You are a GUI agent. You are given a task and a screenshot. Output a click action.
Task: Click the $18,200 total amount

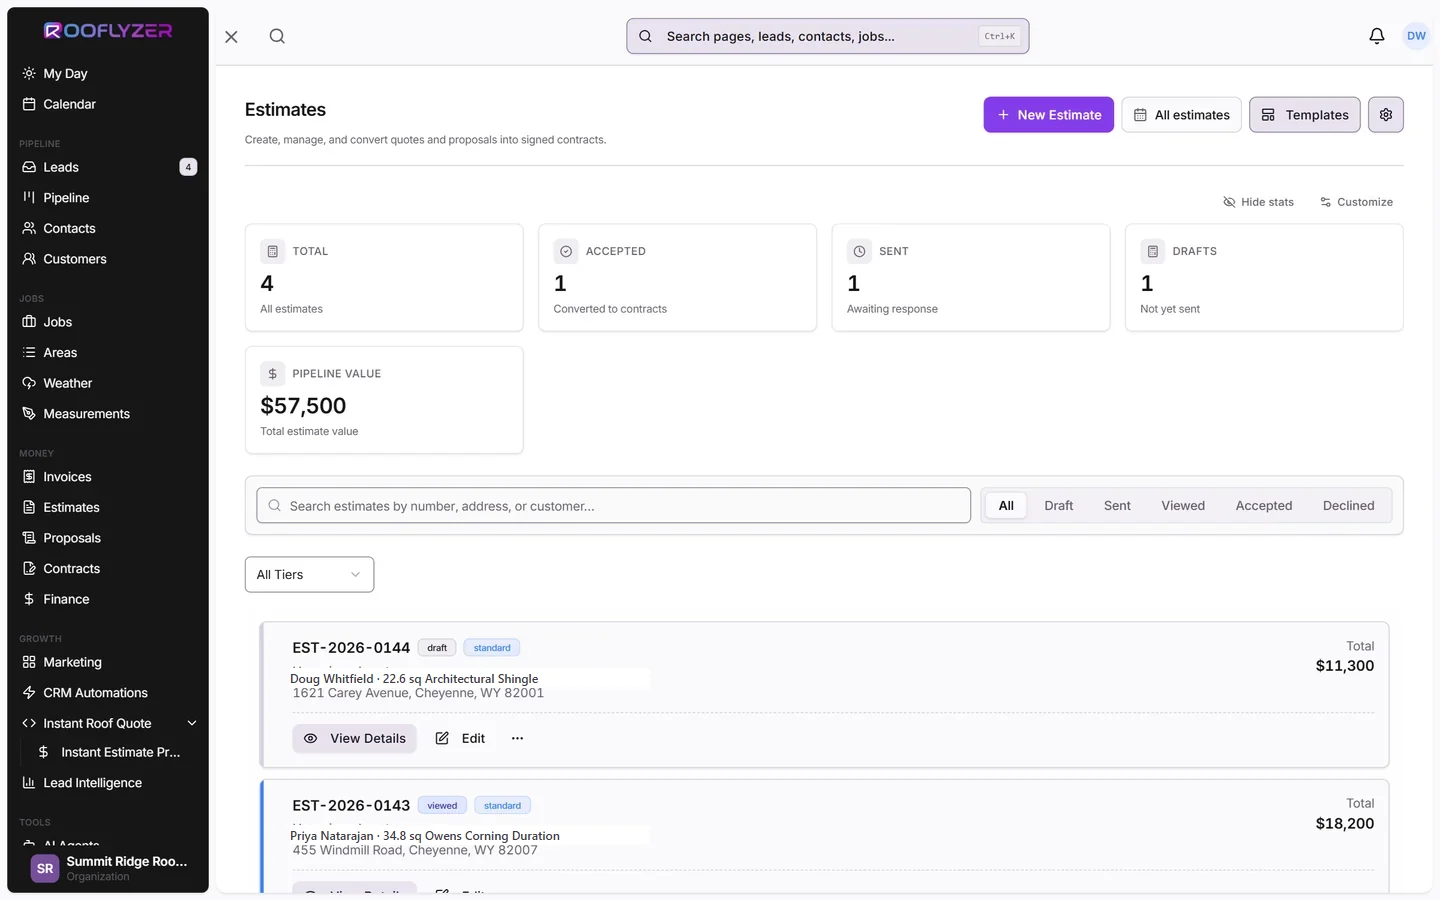click(x=1344, y=824)
